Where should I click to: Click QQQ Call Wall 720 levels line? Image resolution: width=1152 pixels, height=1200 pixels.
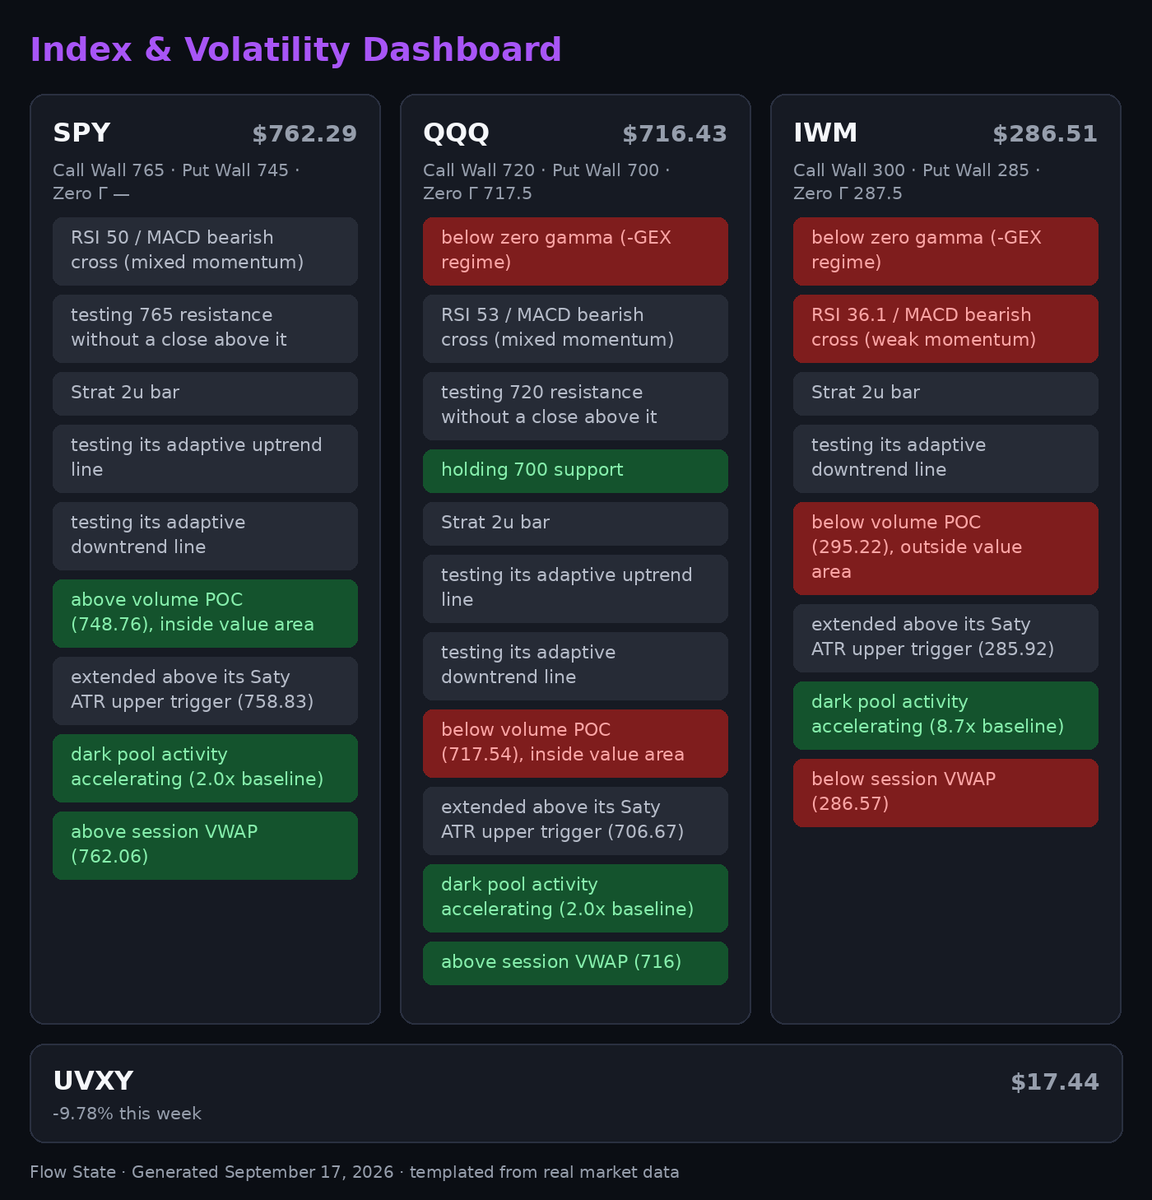pyautogui.click(x=547, y=182)
